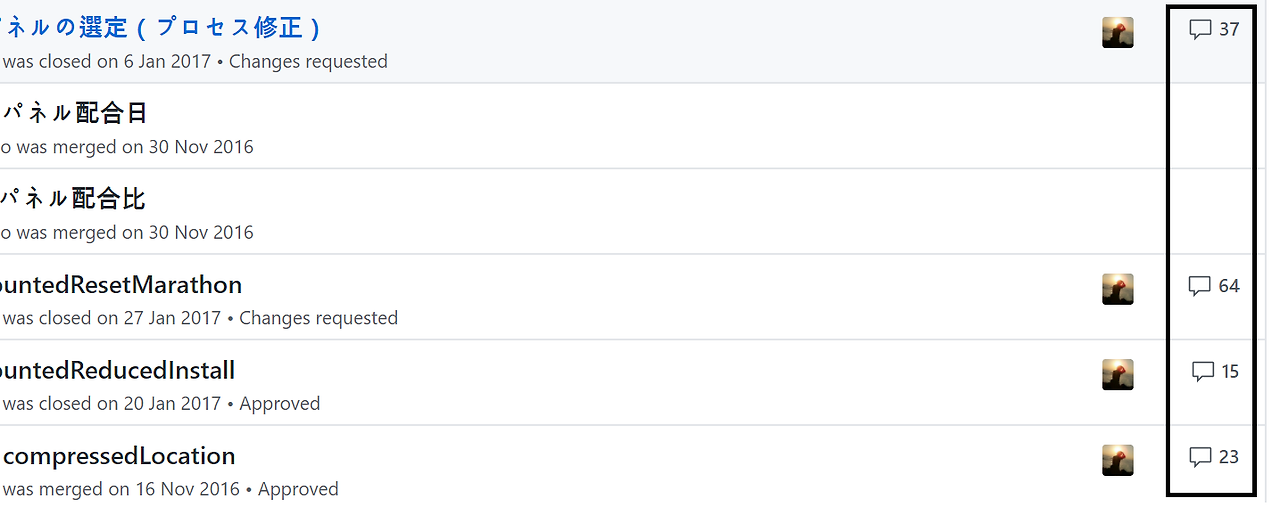Image resolution: width=1280 pixels, height=507 pixels.
Task: Open the compressedLocation pull request title
Action: [119, 456]
